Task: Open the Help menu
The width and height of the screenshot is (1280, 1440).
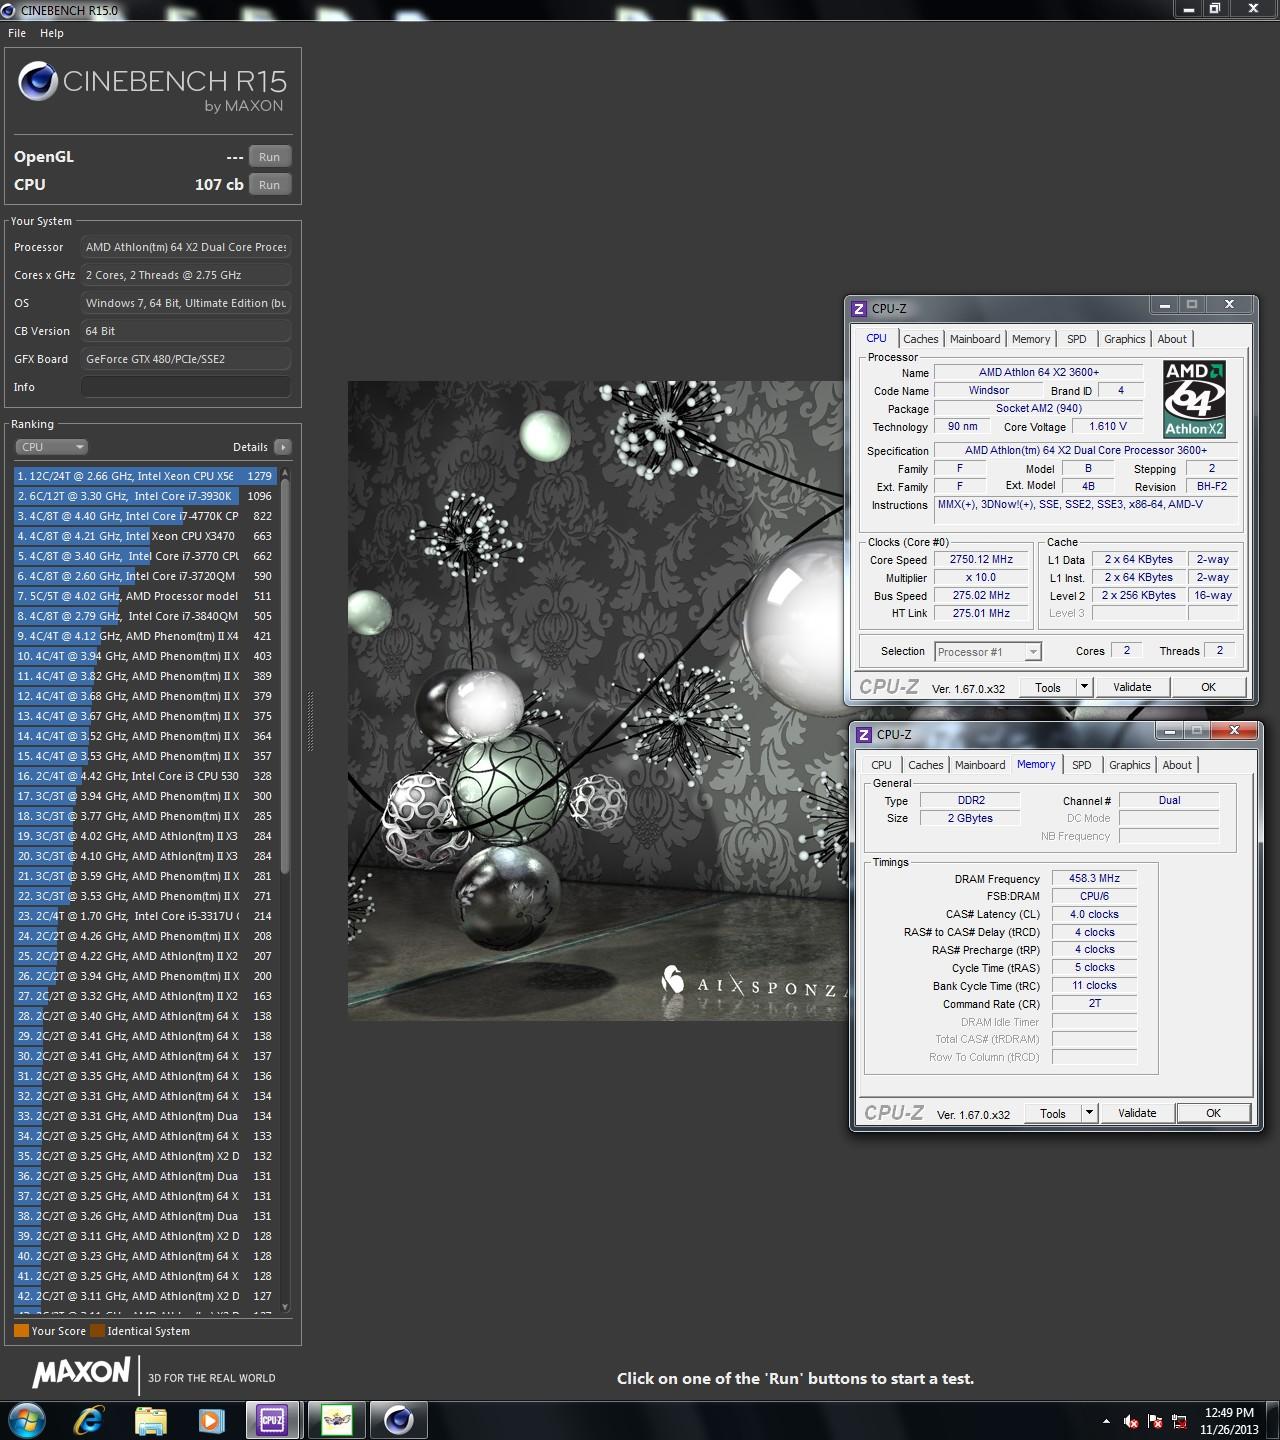Action: 52,33
